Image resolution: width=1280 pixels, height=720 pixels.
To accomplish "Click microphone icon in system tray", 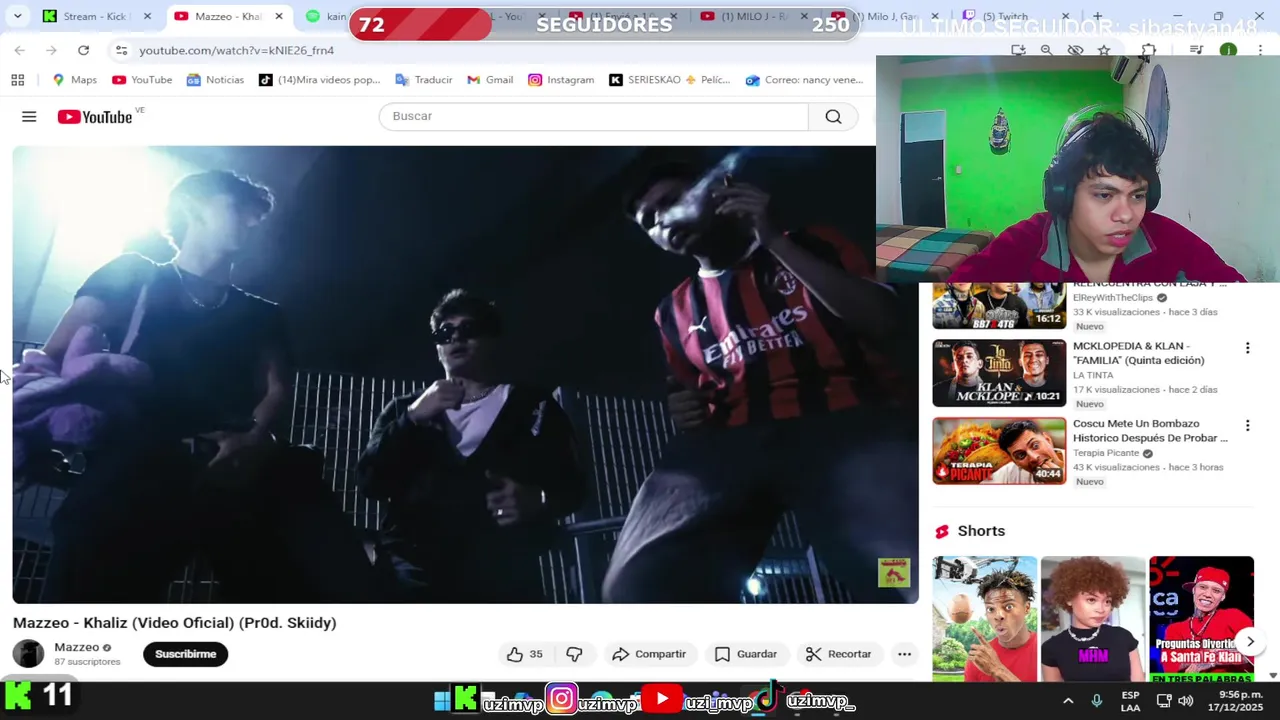I will click(1097, 701).
